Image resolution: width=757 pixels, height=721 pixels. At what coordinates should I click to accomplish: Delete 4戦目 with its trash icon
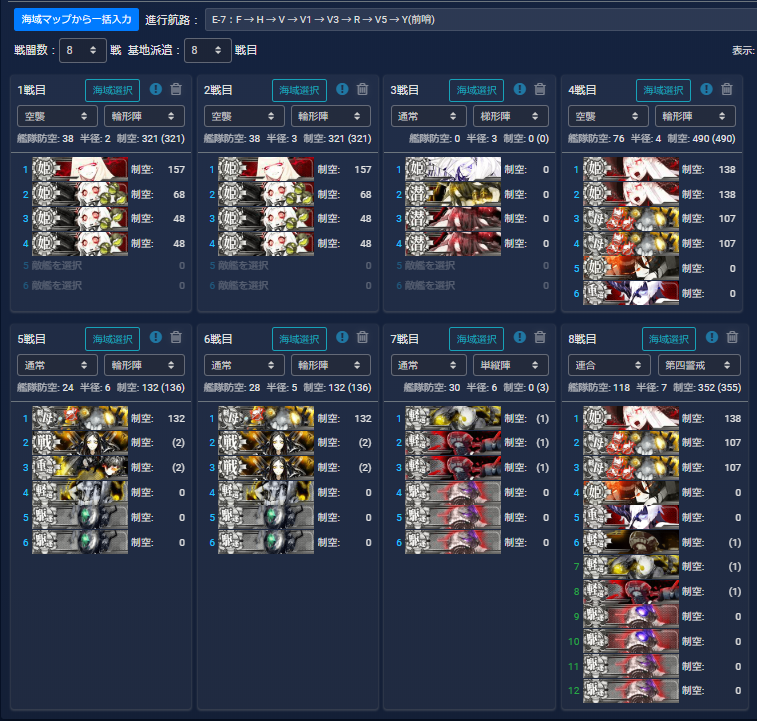(727, 89)
